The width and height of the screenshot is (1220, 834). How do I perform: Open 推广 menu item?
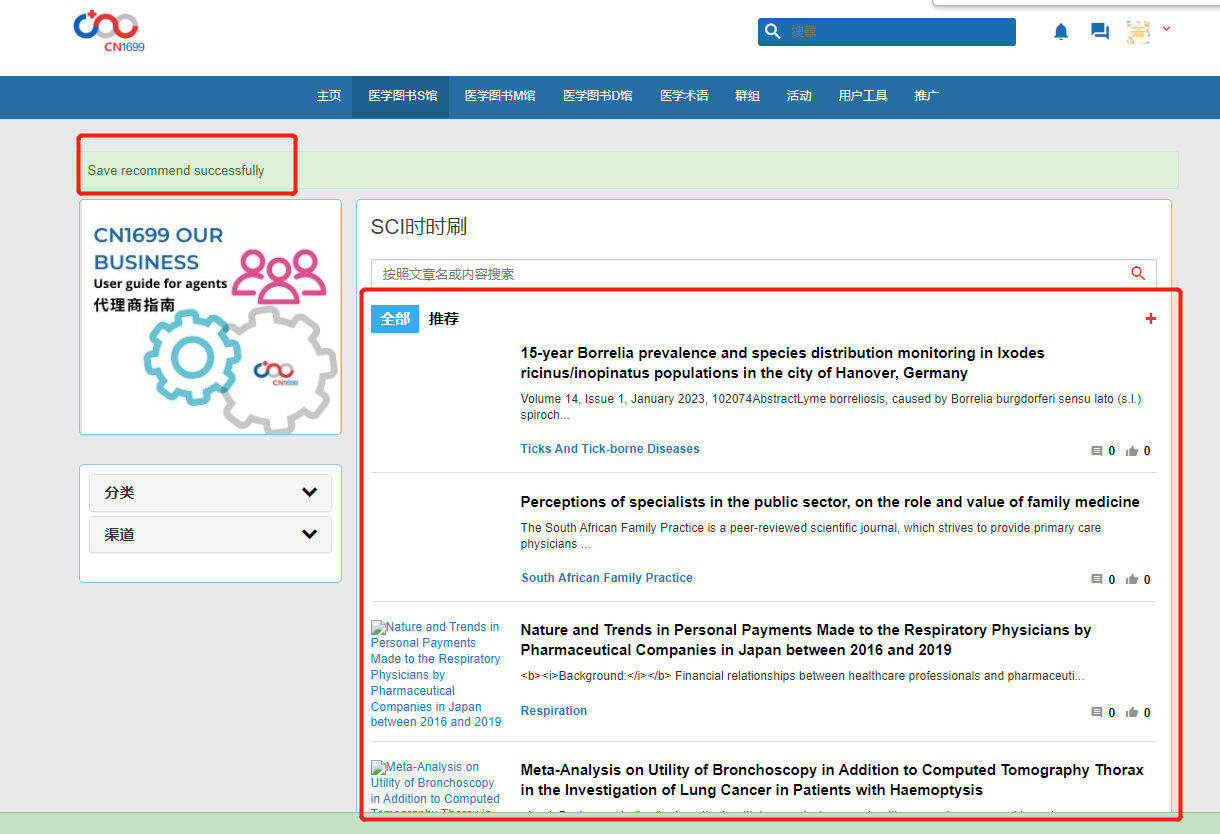tap(927, 96)
